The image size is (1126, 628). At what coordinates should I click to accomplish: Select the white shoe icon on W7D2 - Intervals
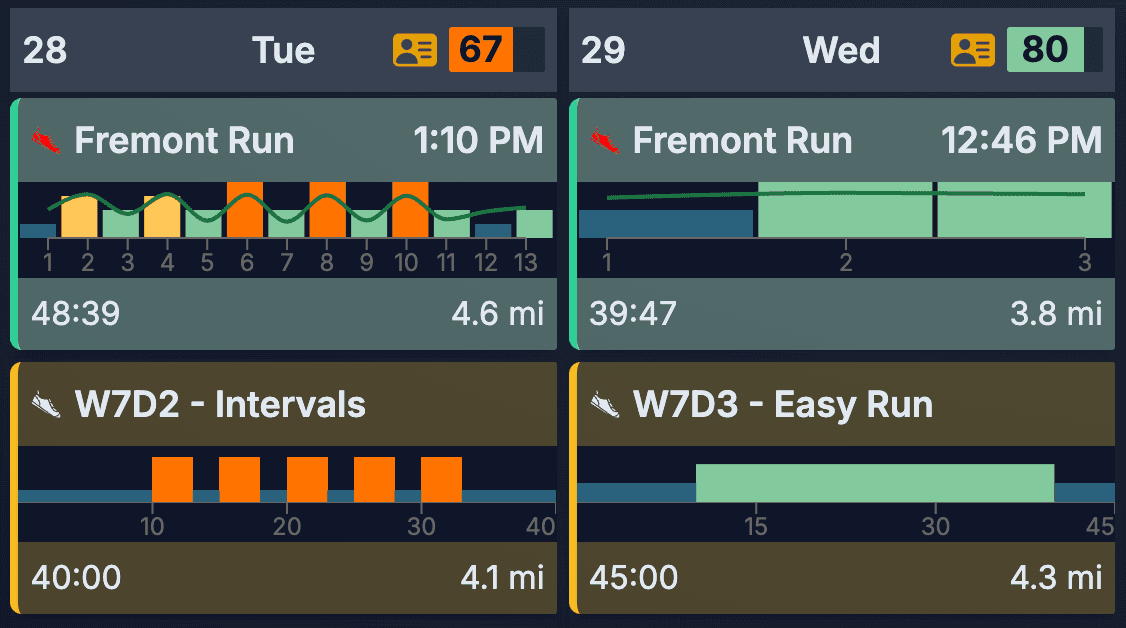point(46,404)
